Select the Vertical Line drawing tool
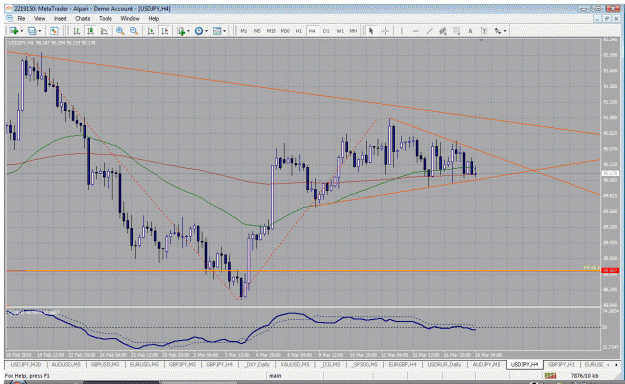625x384 pixels. point(401,31)
